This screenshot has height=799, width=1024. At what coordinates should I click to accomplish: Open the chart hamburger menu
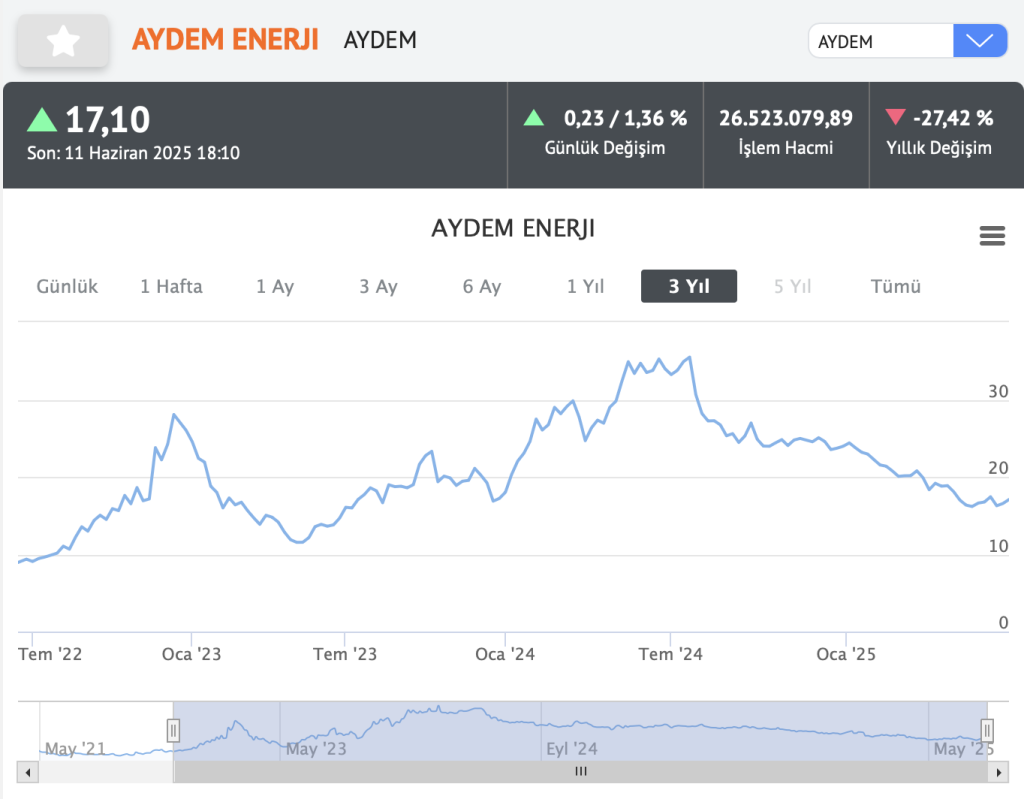pyautogui.click(x=992, y=236)
